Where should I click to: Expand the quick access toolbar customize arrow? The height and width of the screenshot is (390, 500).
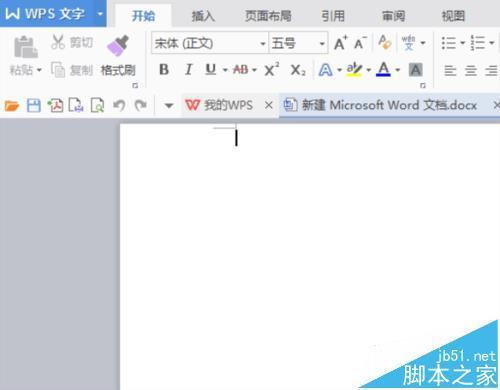click(169, 106)
